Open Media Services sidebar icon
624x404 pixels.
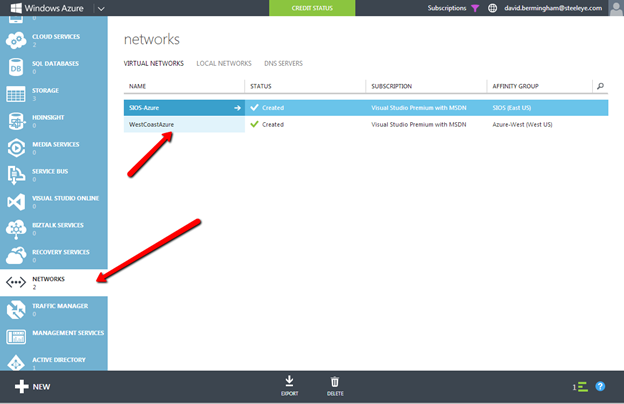(16, 148)
